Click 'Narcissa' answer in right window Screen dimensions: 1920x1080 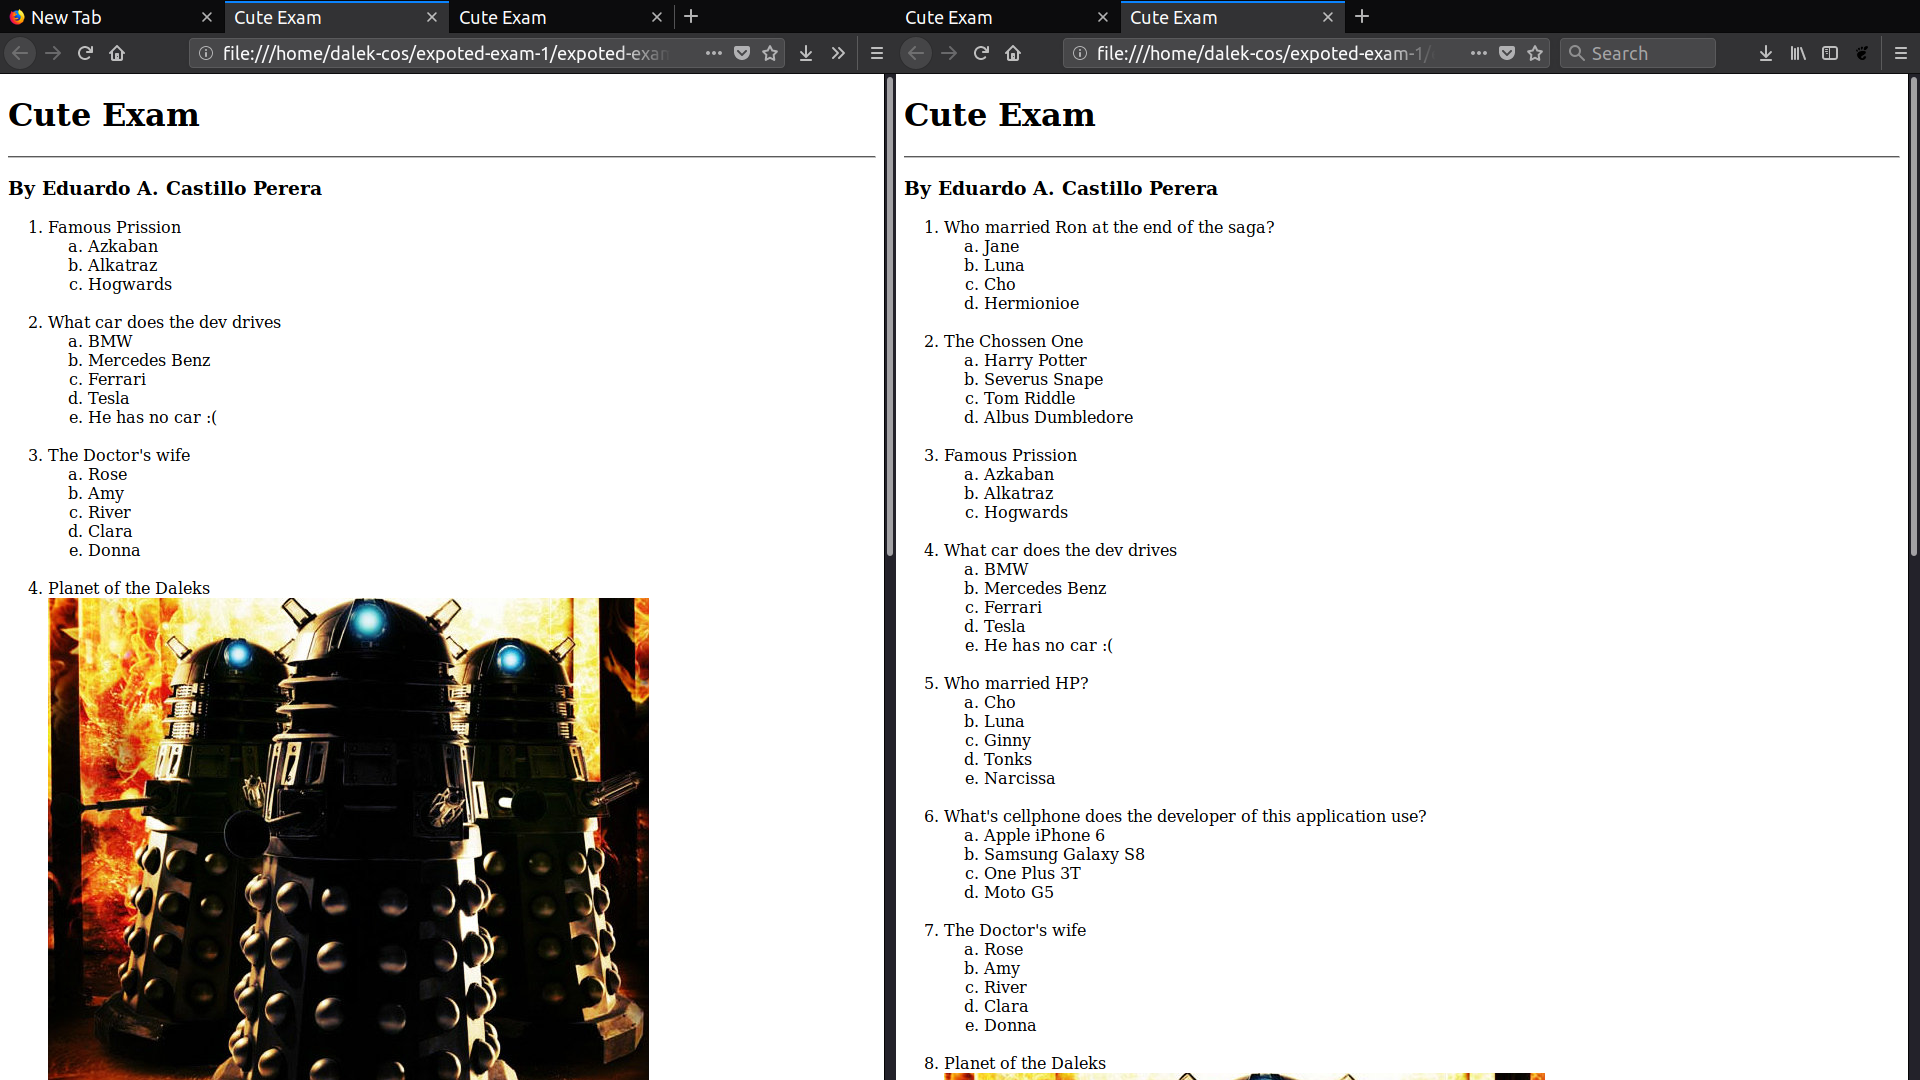click(x=1019, y=778)
